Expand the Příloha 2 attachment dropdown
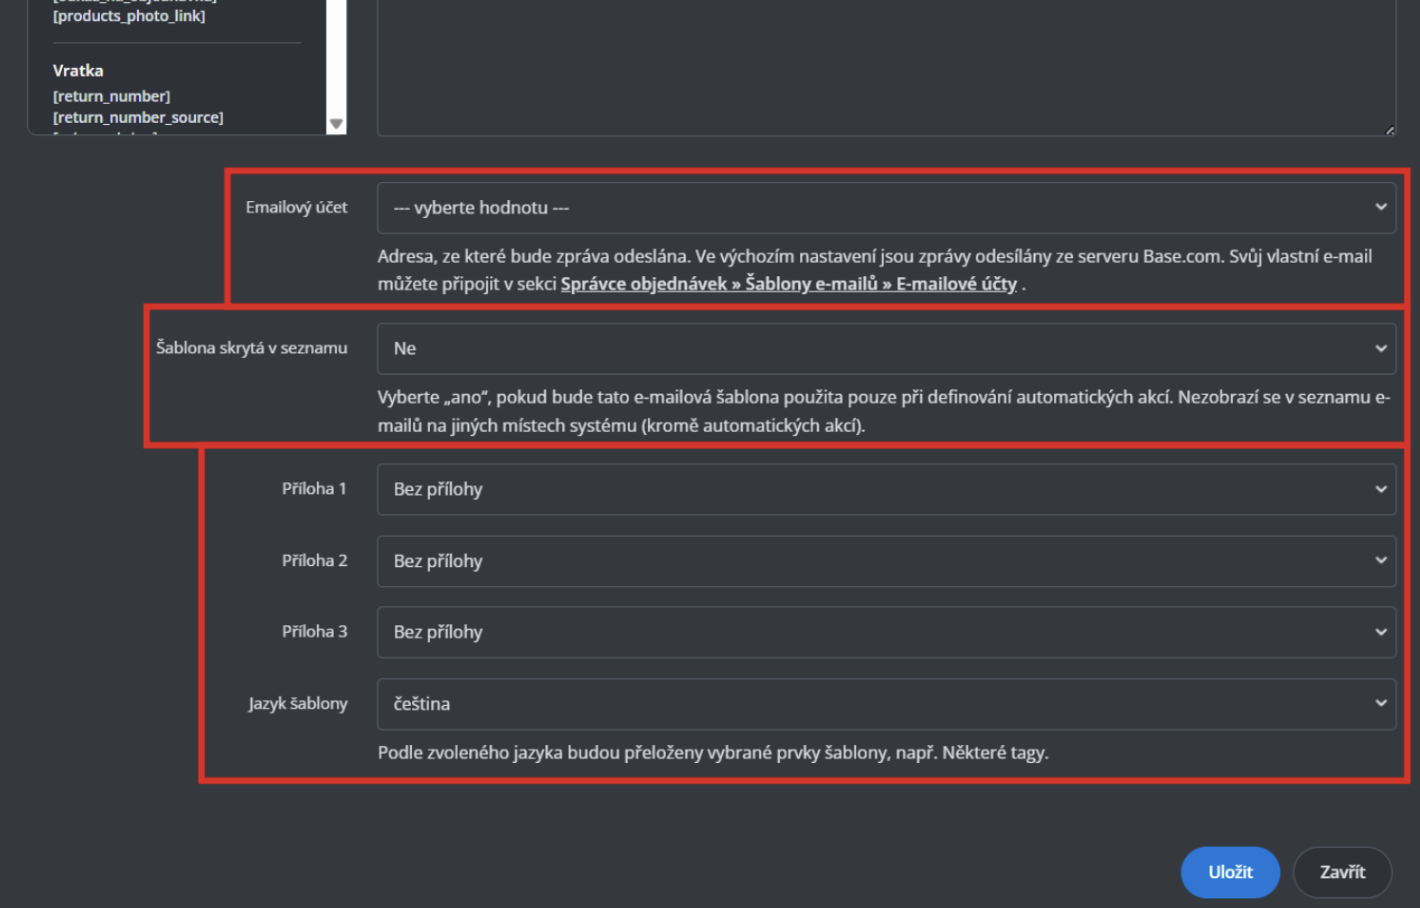 885,561
